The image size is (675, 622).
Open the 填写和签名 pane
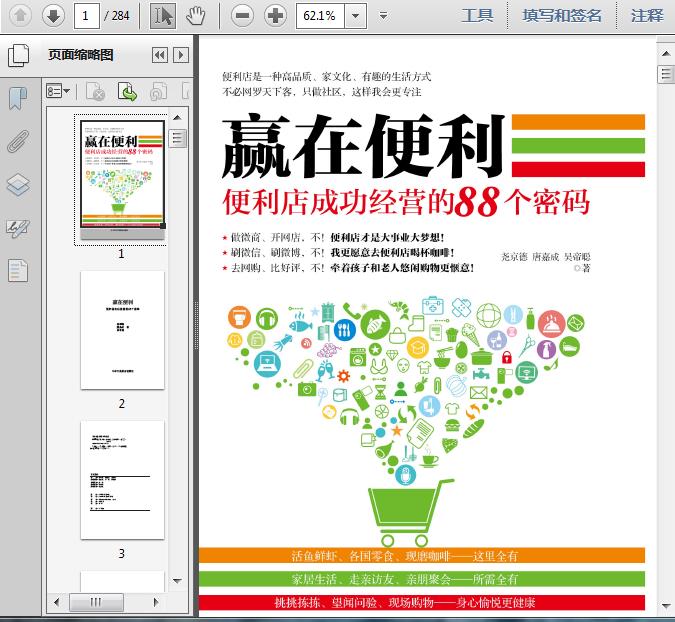coord(562,15)
